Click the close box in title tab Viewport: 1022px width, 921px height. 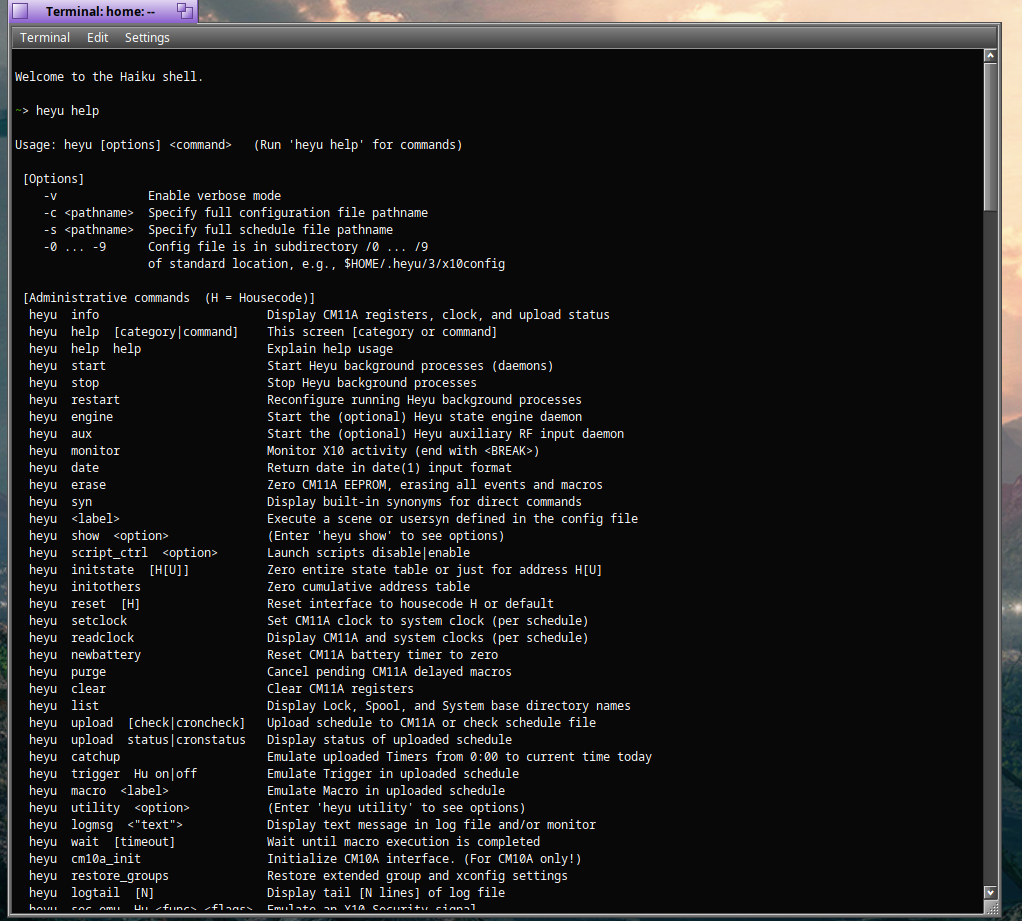tap(21, 11)
